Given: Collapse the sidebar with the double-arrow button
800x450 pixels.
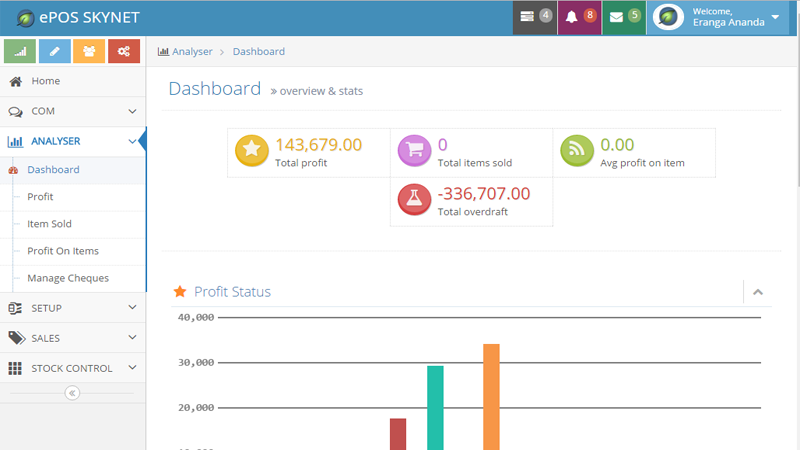Looking at the screenshot, I should tap(72, 393).
